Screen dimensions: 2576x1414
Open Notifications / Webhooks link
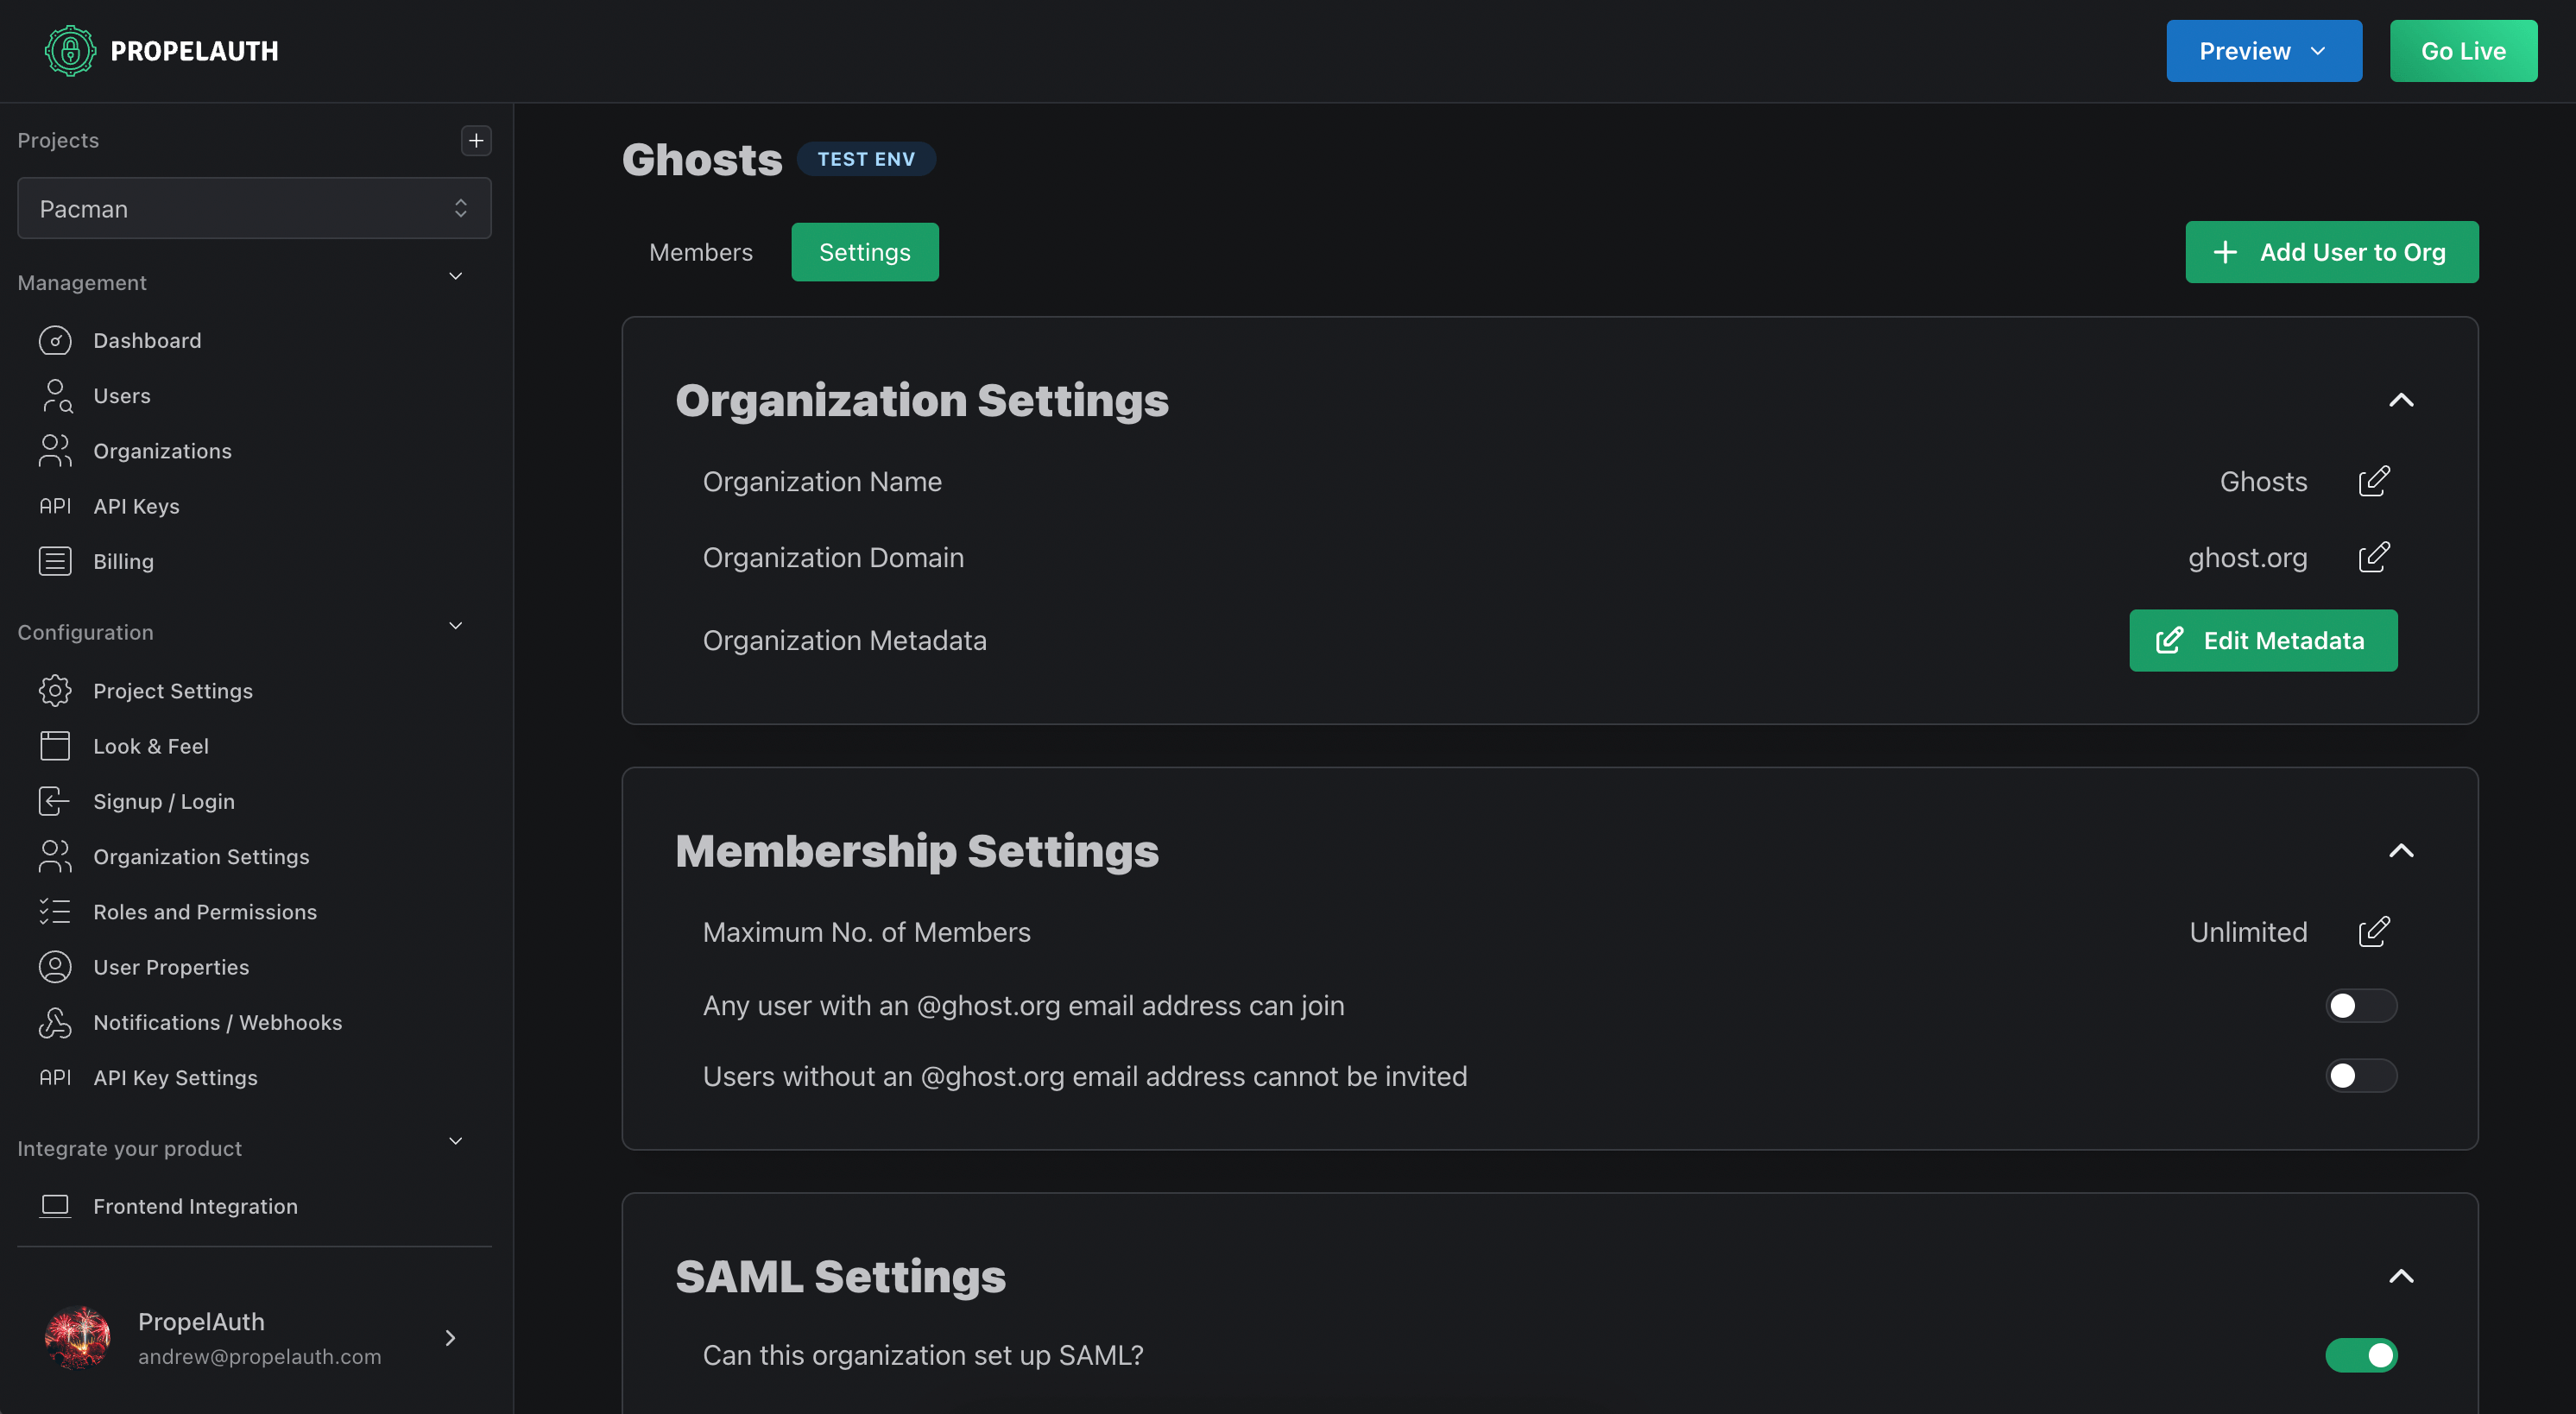(218, 1022)
